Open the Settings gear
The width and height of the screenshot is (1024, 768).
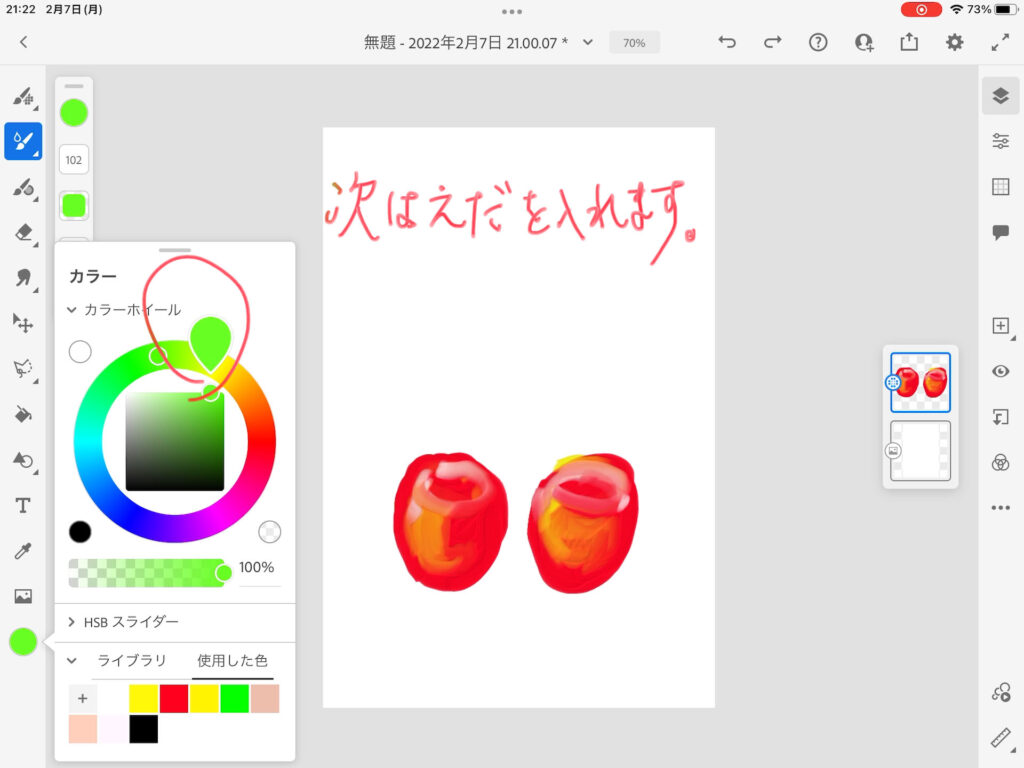[x=955, y=42]
